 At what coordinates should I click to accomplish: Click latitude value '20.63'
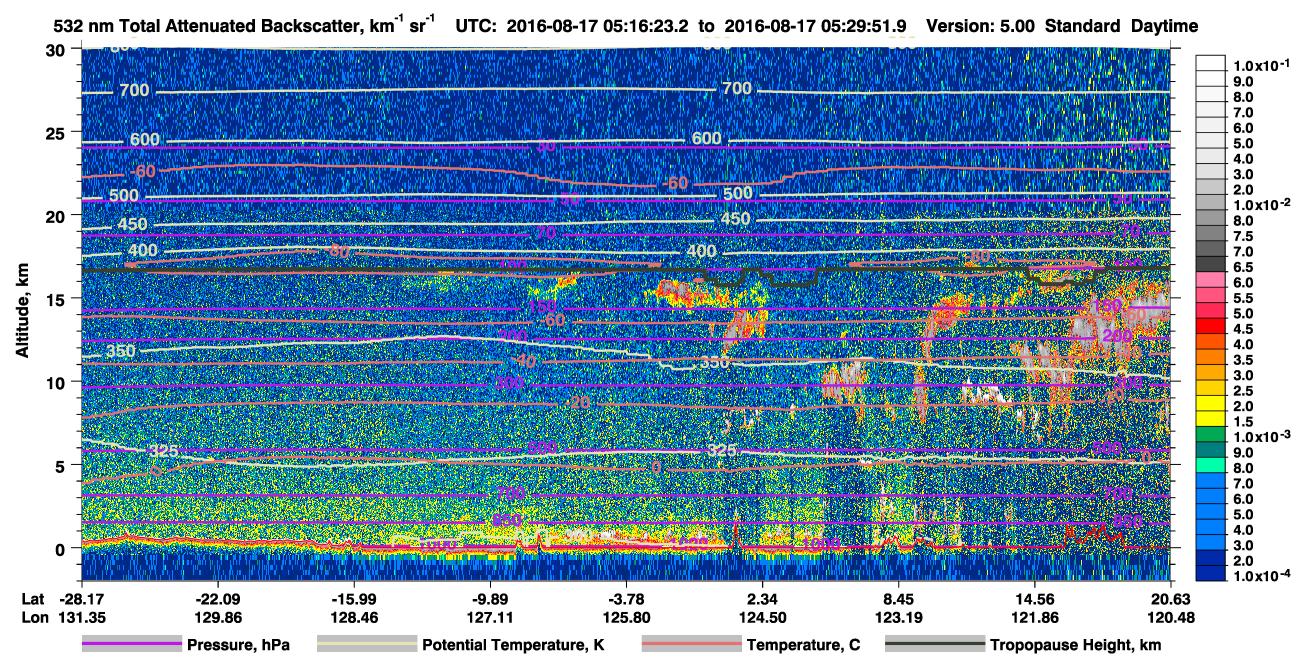click(1171, 599)
